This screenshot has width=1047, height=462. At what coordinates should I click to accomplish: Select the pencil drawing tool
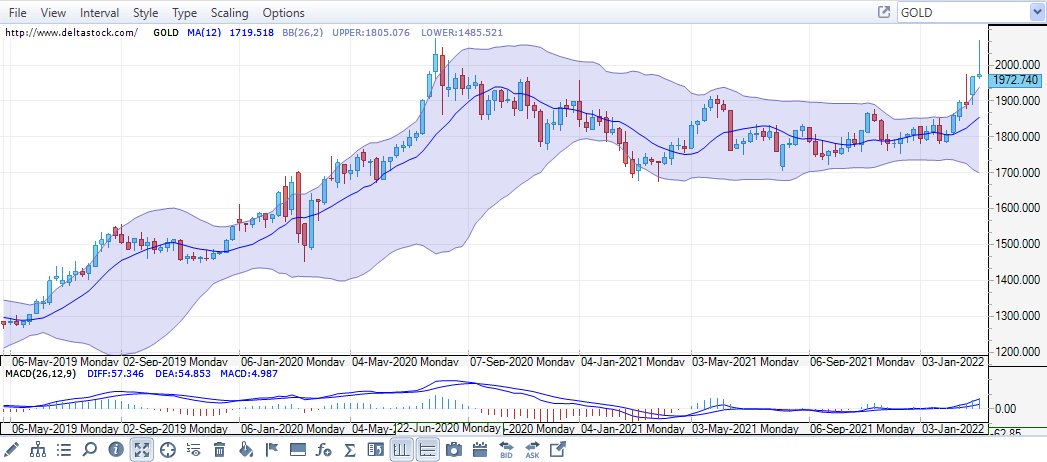coord(12,449)
